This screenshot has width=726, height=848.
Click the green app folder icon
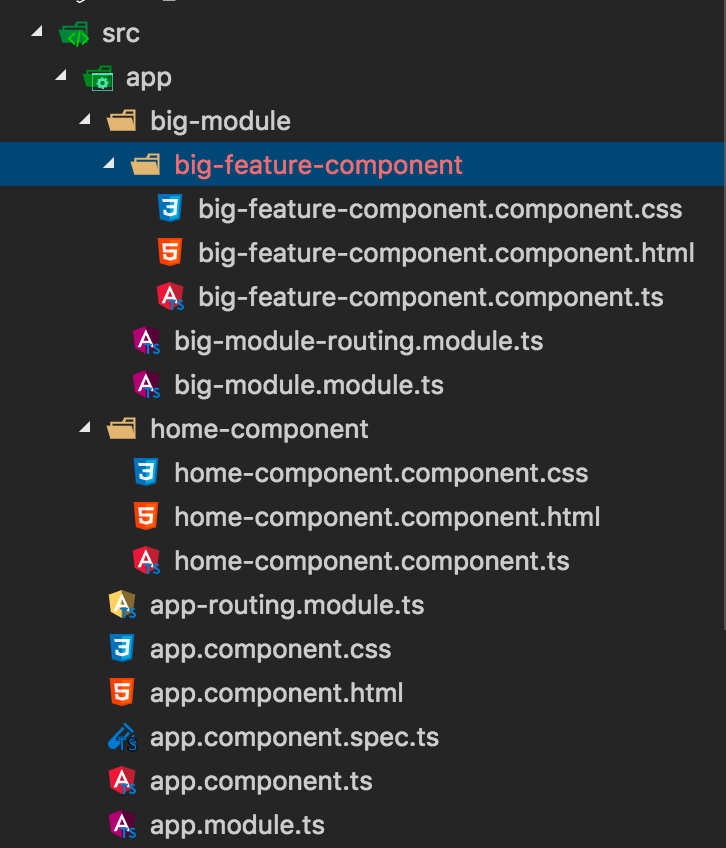pos(98,78)
